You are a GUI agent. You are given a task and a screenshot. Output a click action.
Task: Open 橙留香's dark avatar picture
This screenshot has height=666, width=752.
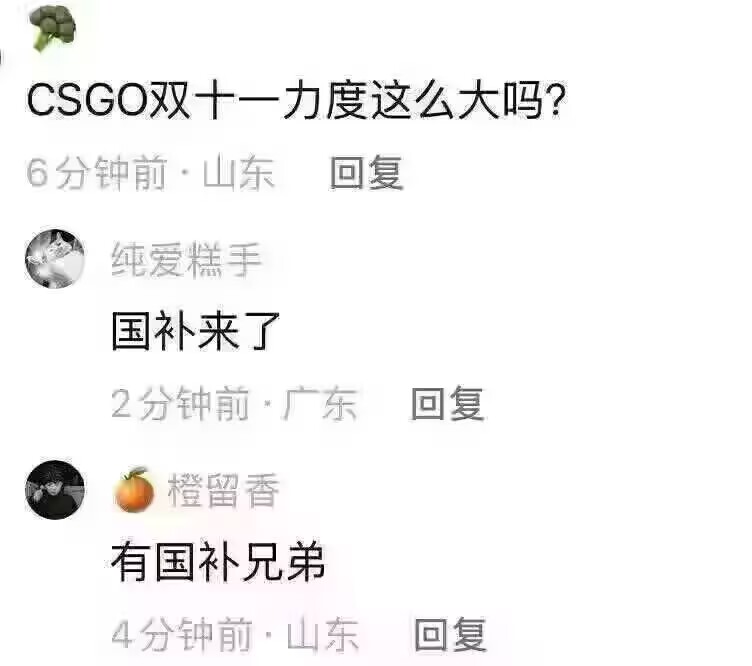point(55,490)
